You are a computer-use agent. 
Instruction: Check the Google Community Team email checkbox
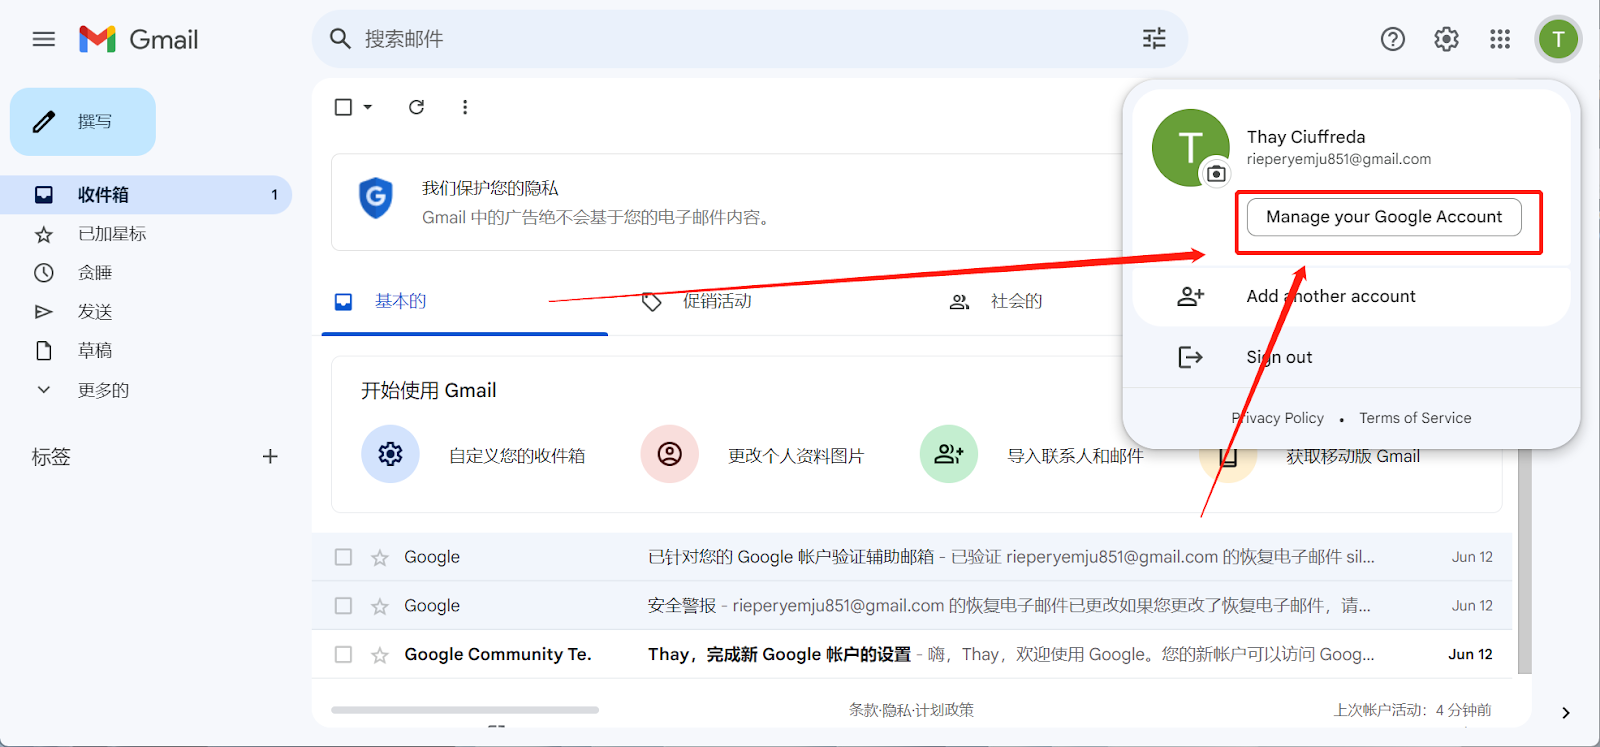click(343, 655)
